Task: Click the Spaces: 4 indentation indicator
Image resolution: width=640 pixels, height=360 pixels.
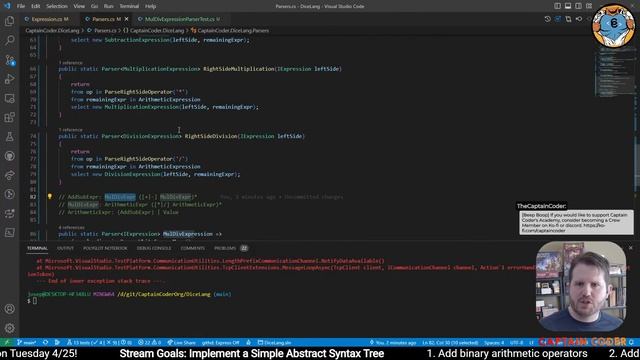Action: pyautogui.click(x=494, y=342)
